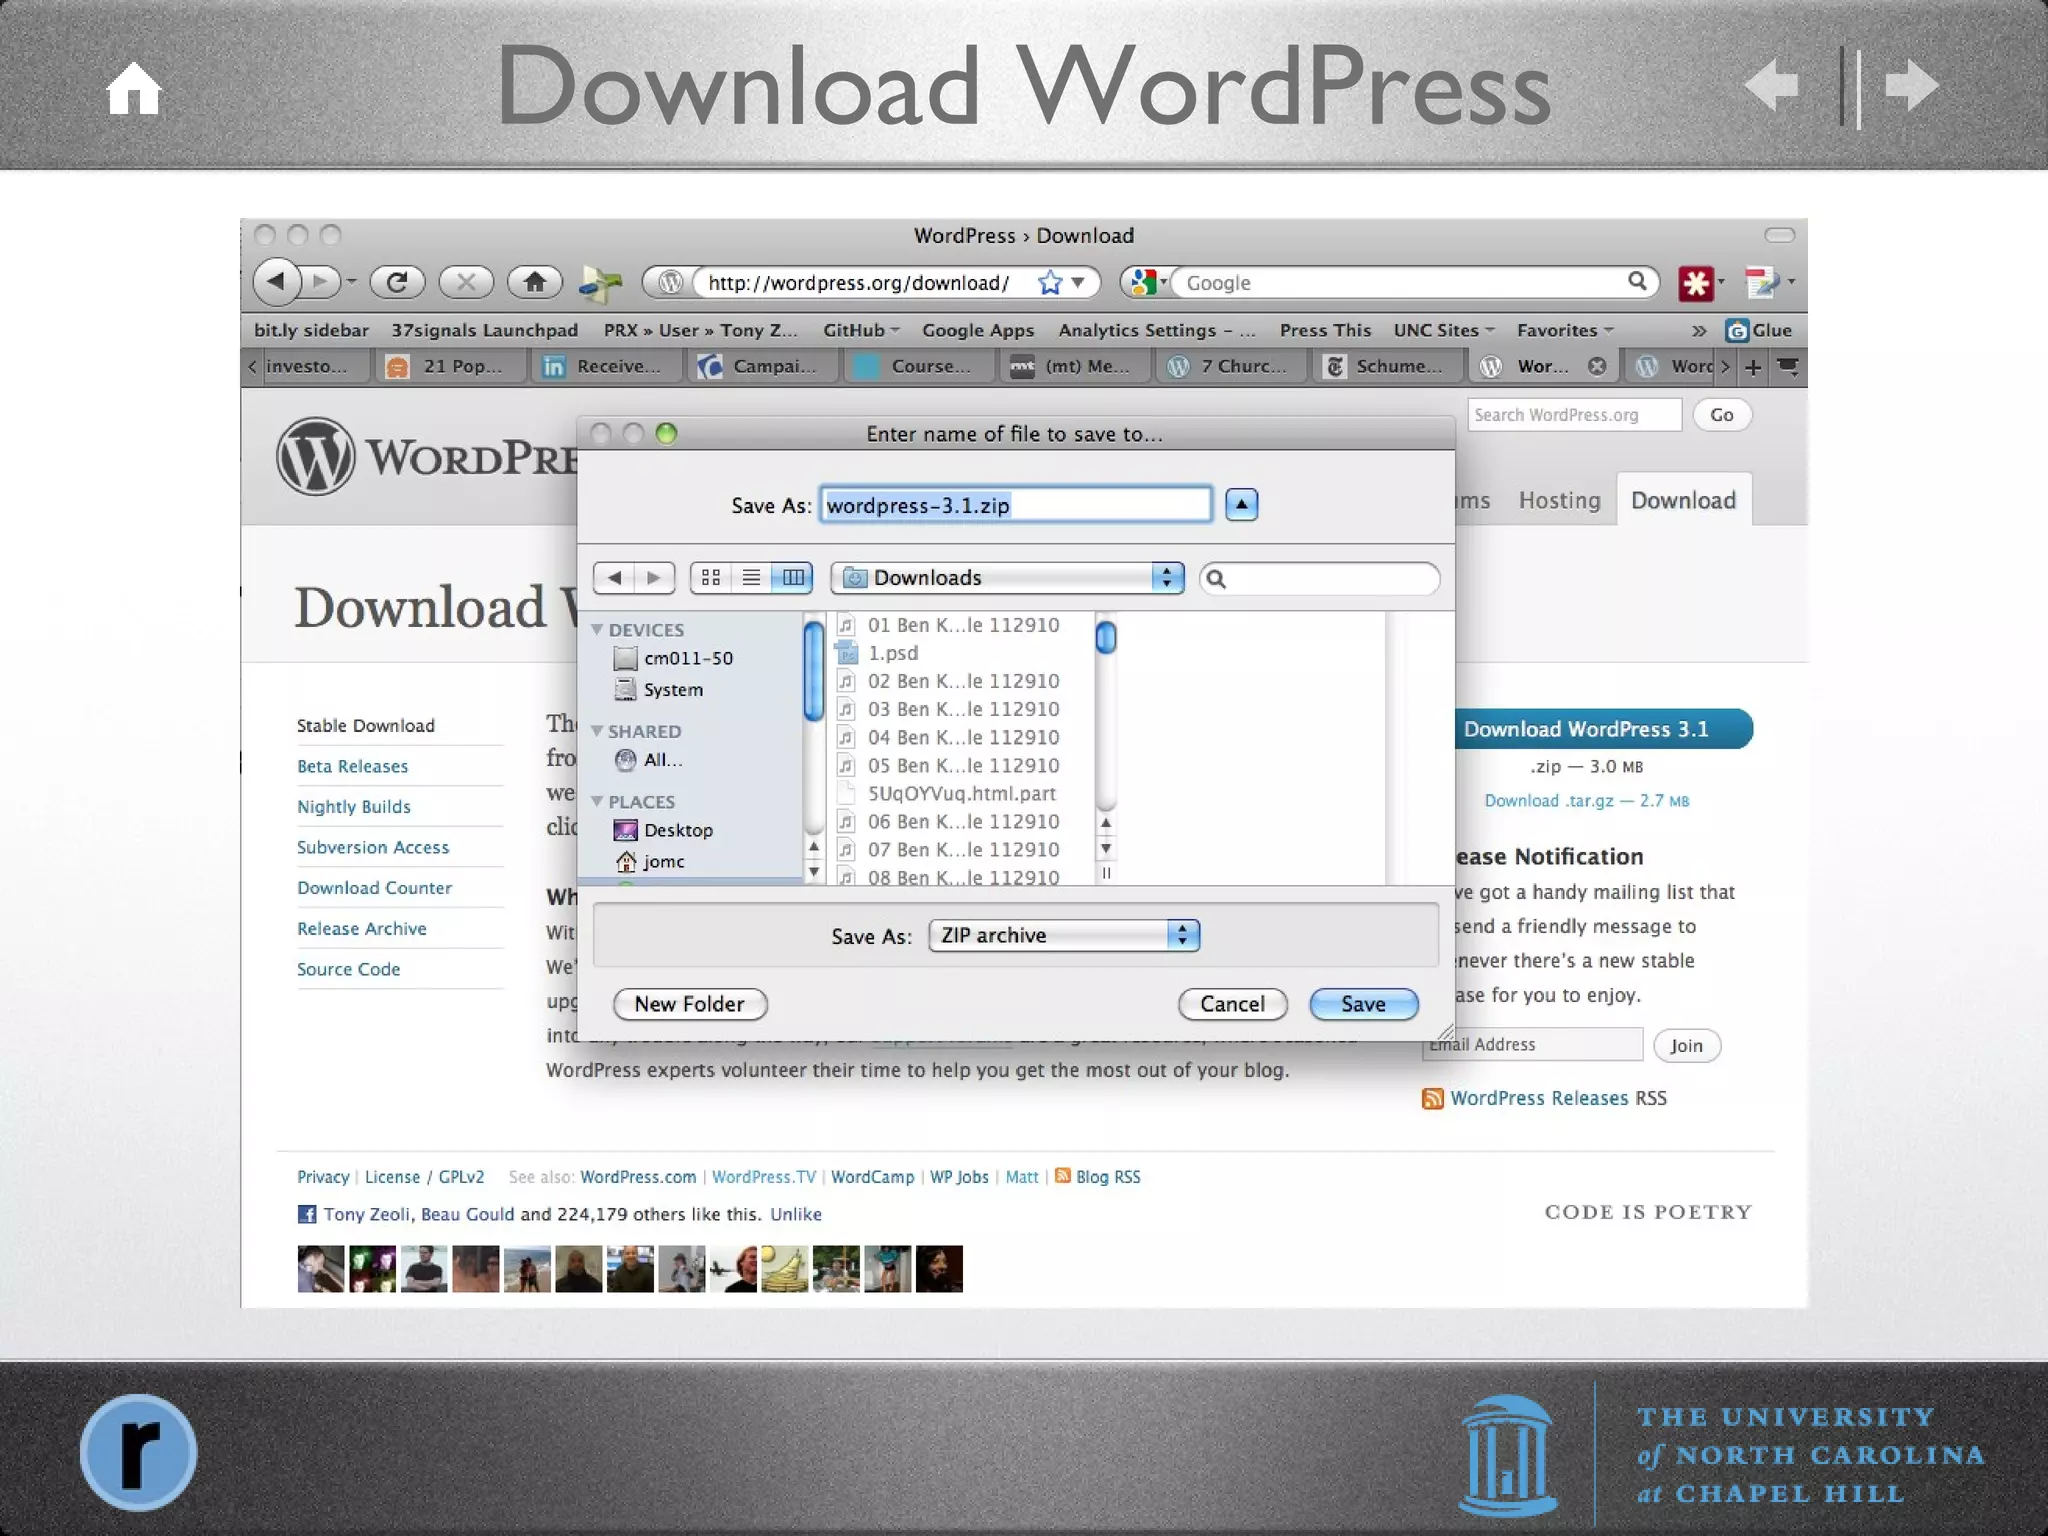Image resolution: width=2048 pixels, height=1536 pixels.
Task: Select 5UqOYVuq.html.part file
Action: 947,793
